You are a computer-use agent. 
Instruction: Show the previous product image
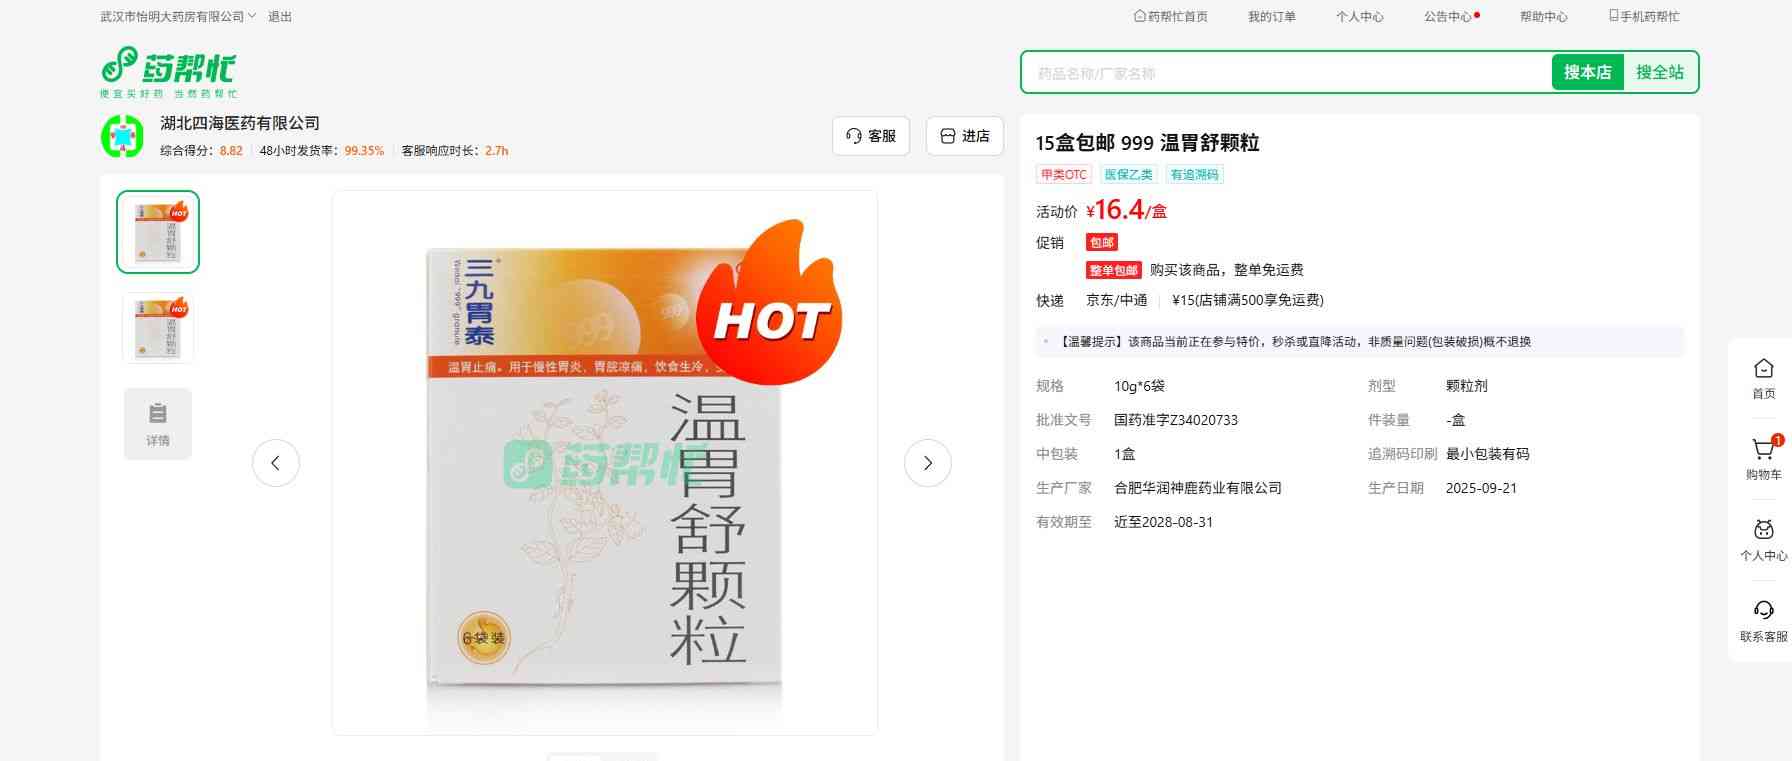pyautogui.click(x=276, y=463)
